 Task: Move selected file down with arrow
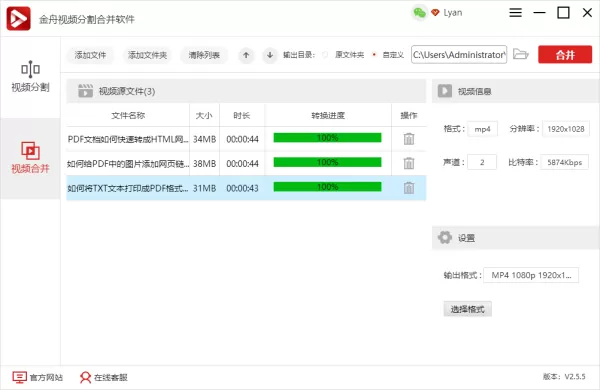click(x=270, y=55)
